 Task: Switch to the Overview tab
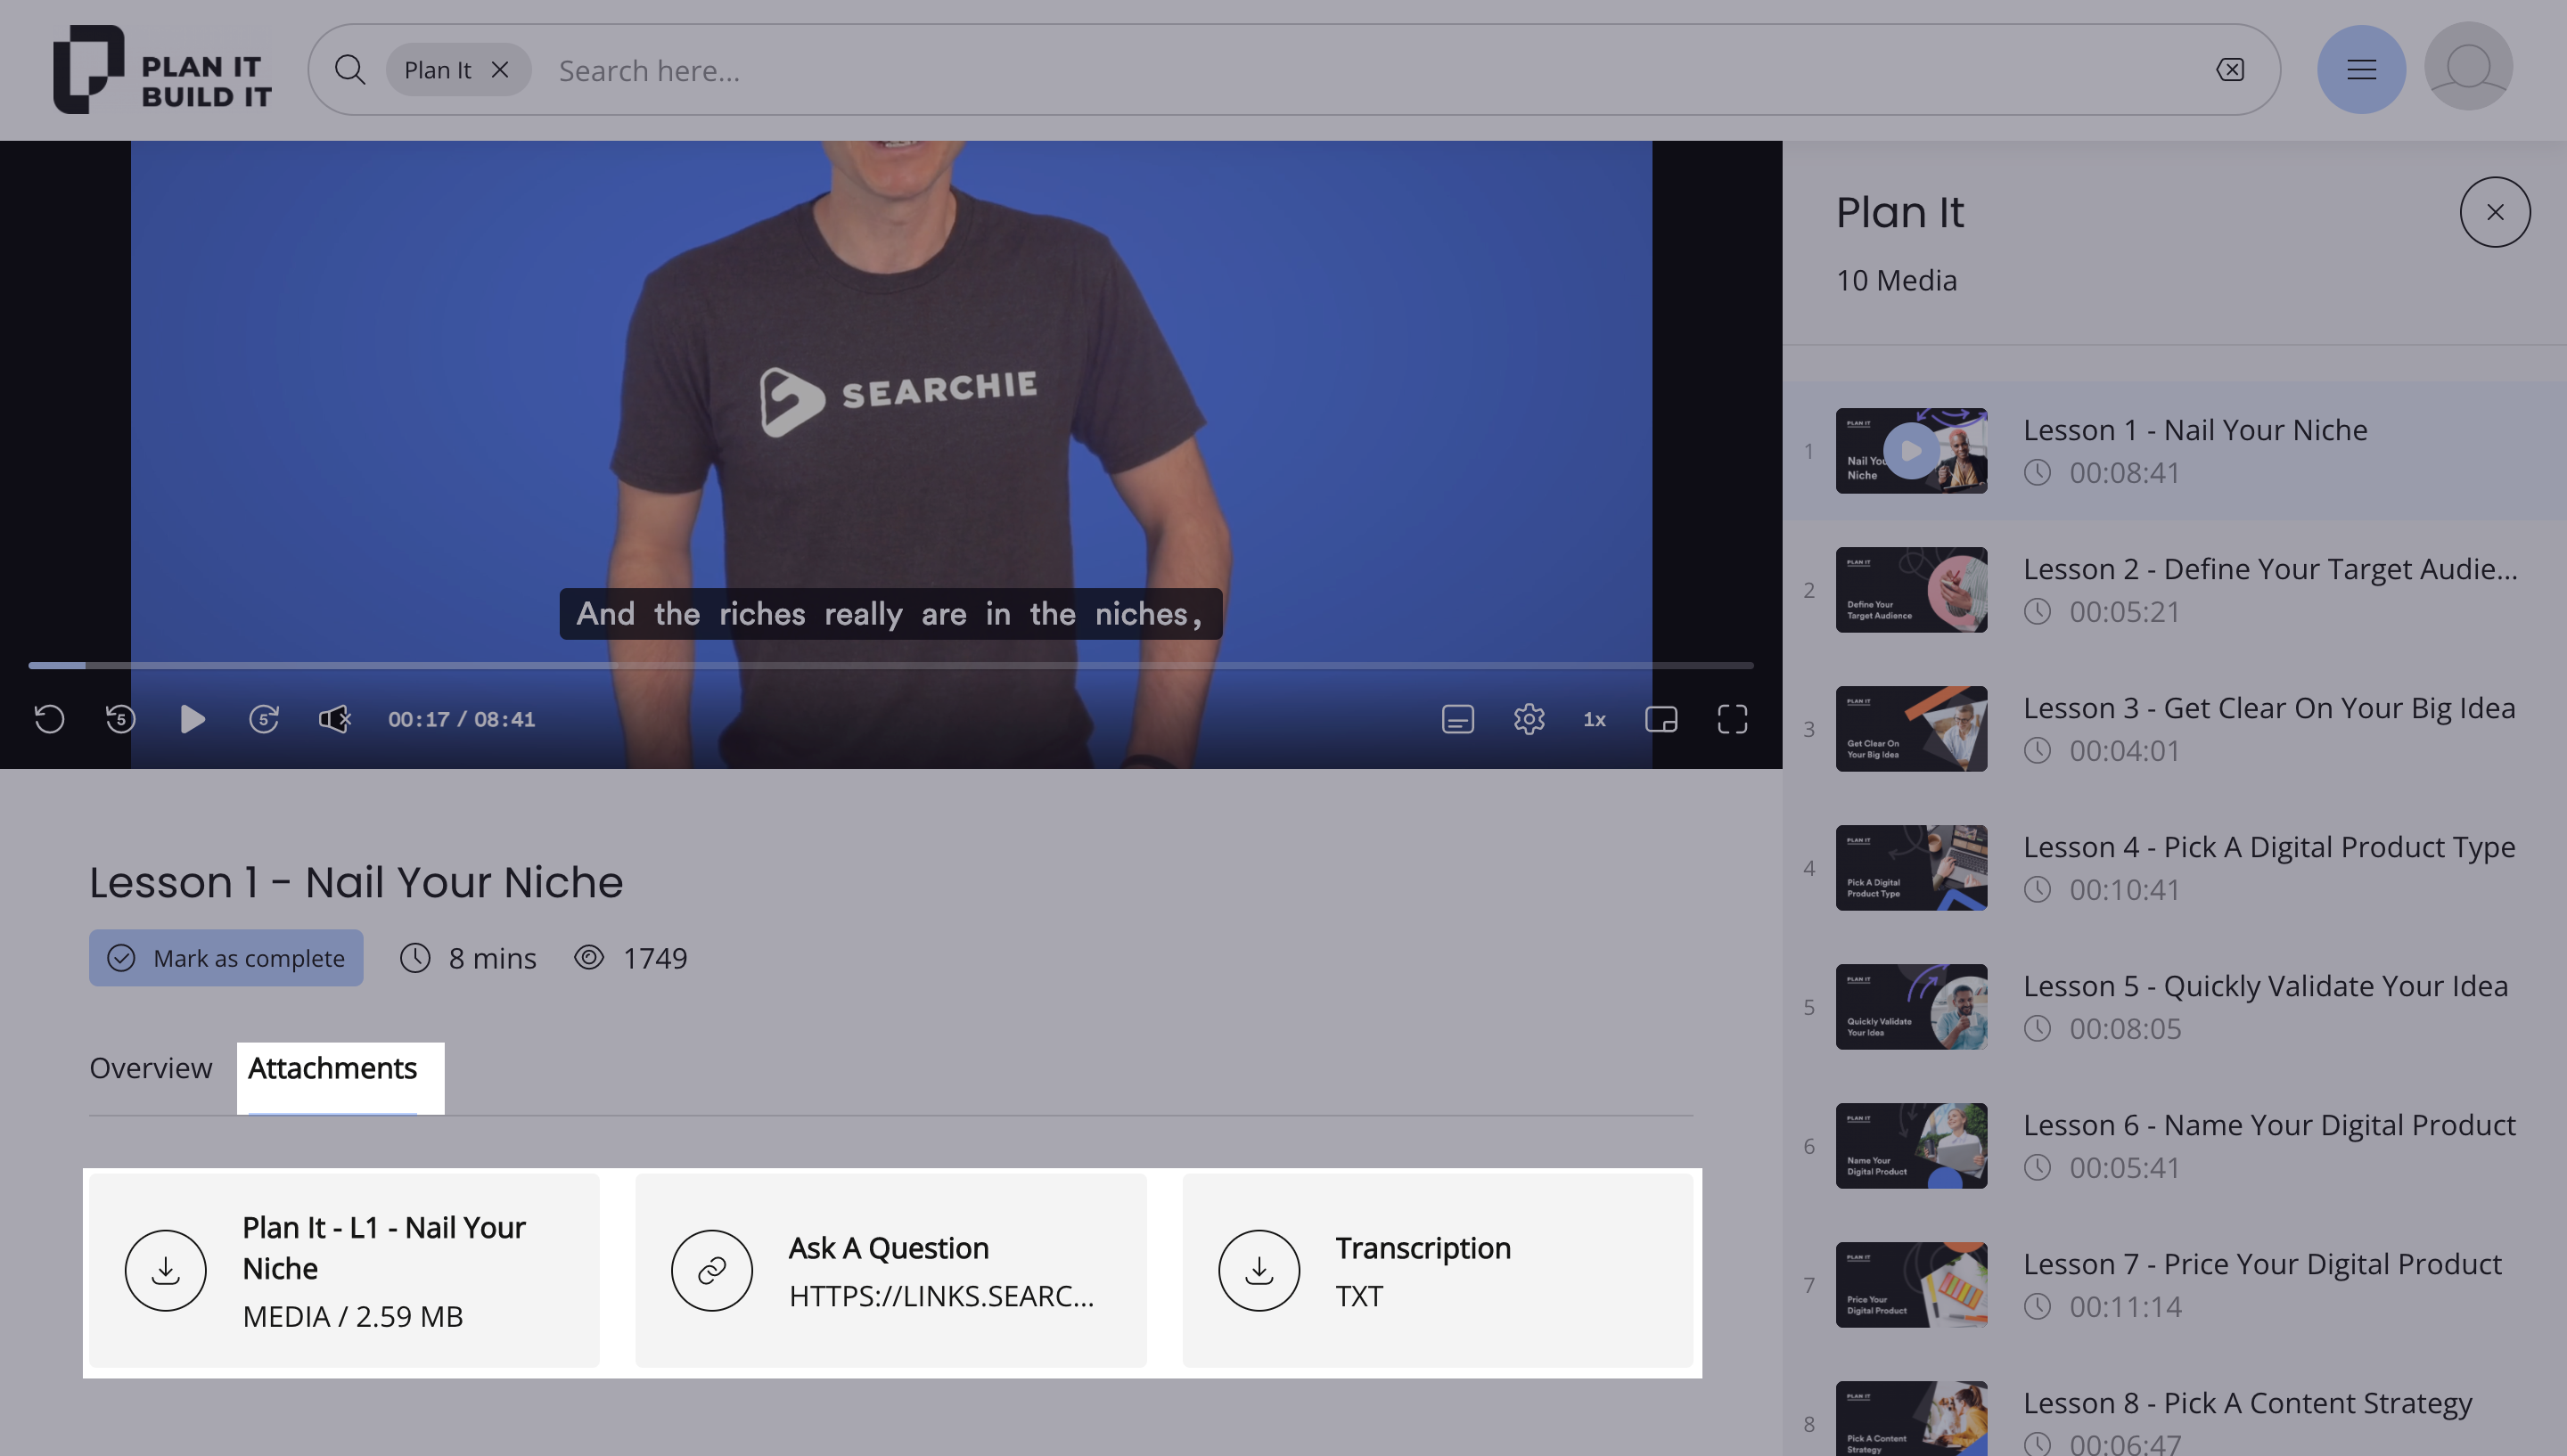pyautogui.click(x=151, y=1068)
